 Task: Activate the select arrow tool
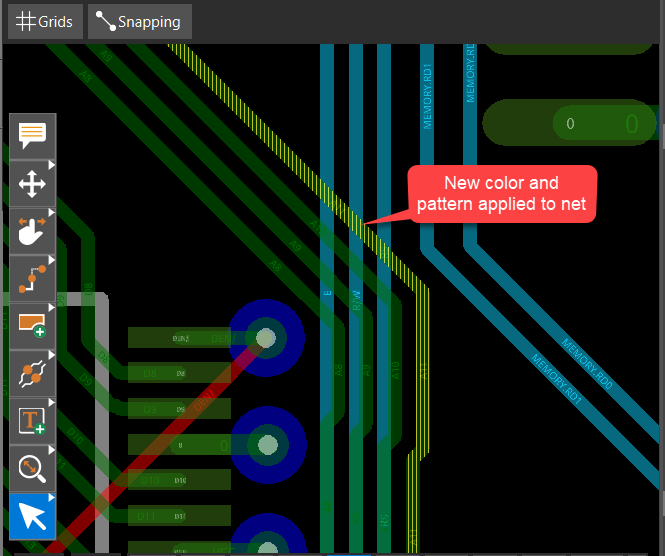coord(33,516)
